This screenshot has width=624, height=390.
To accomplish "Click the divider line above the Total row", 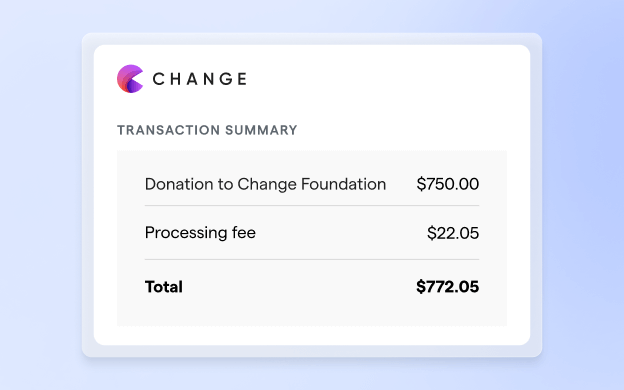I will click(312, 259).
